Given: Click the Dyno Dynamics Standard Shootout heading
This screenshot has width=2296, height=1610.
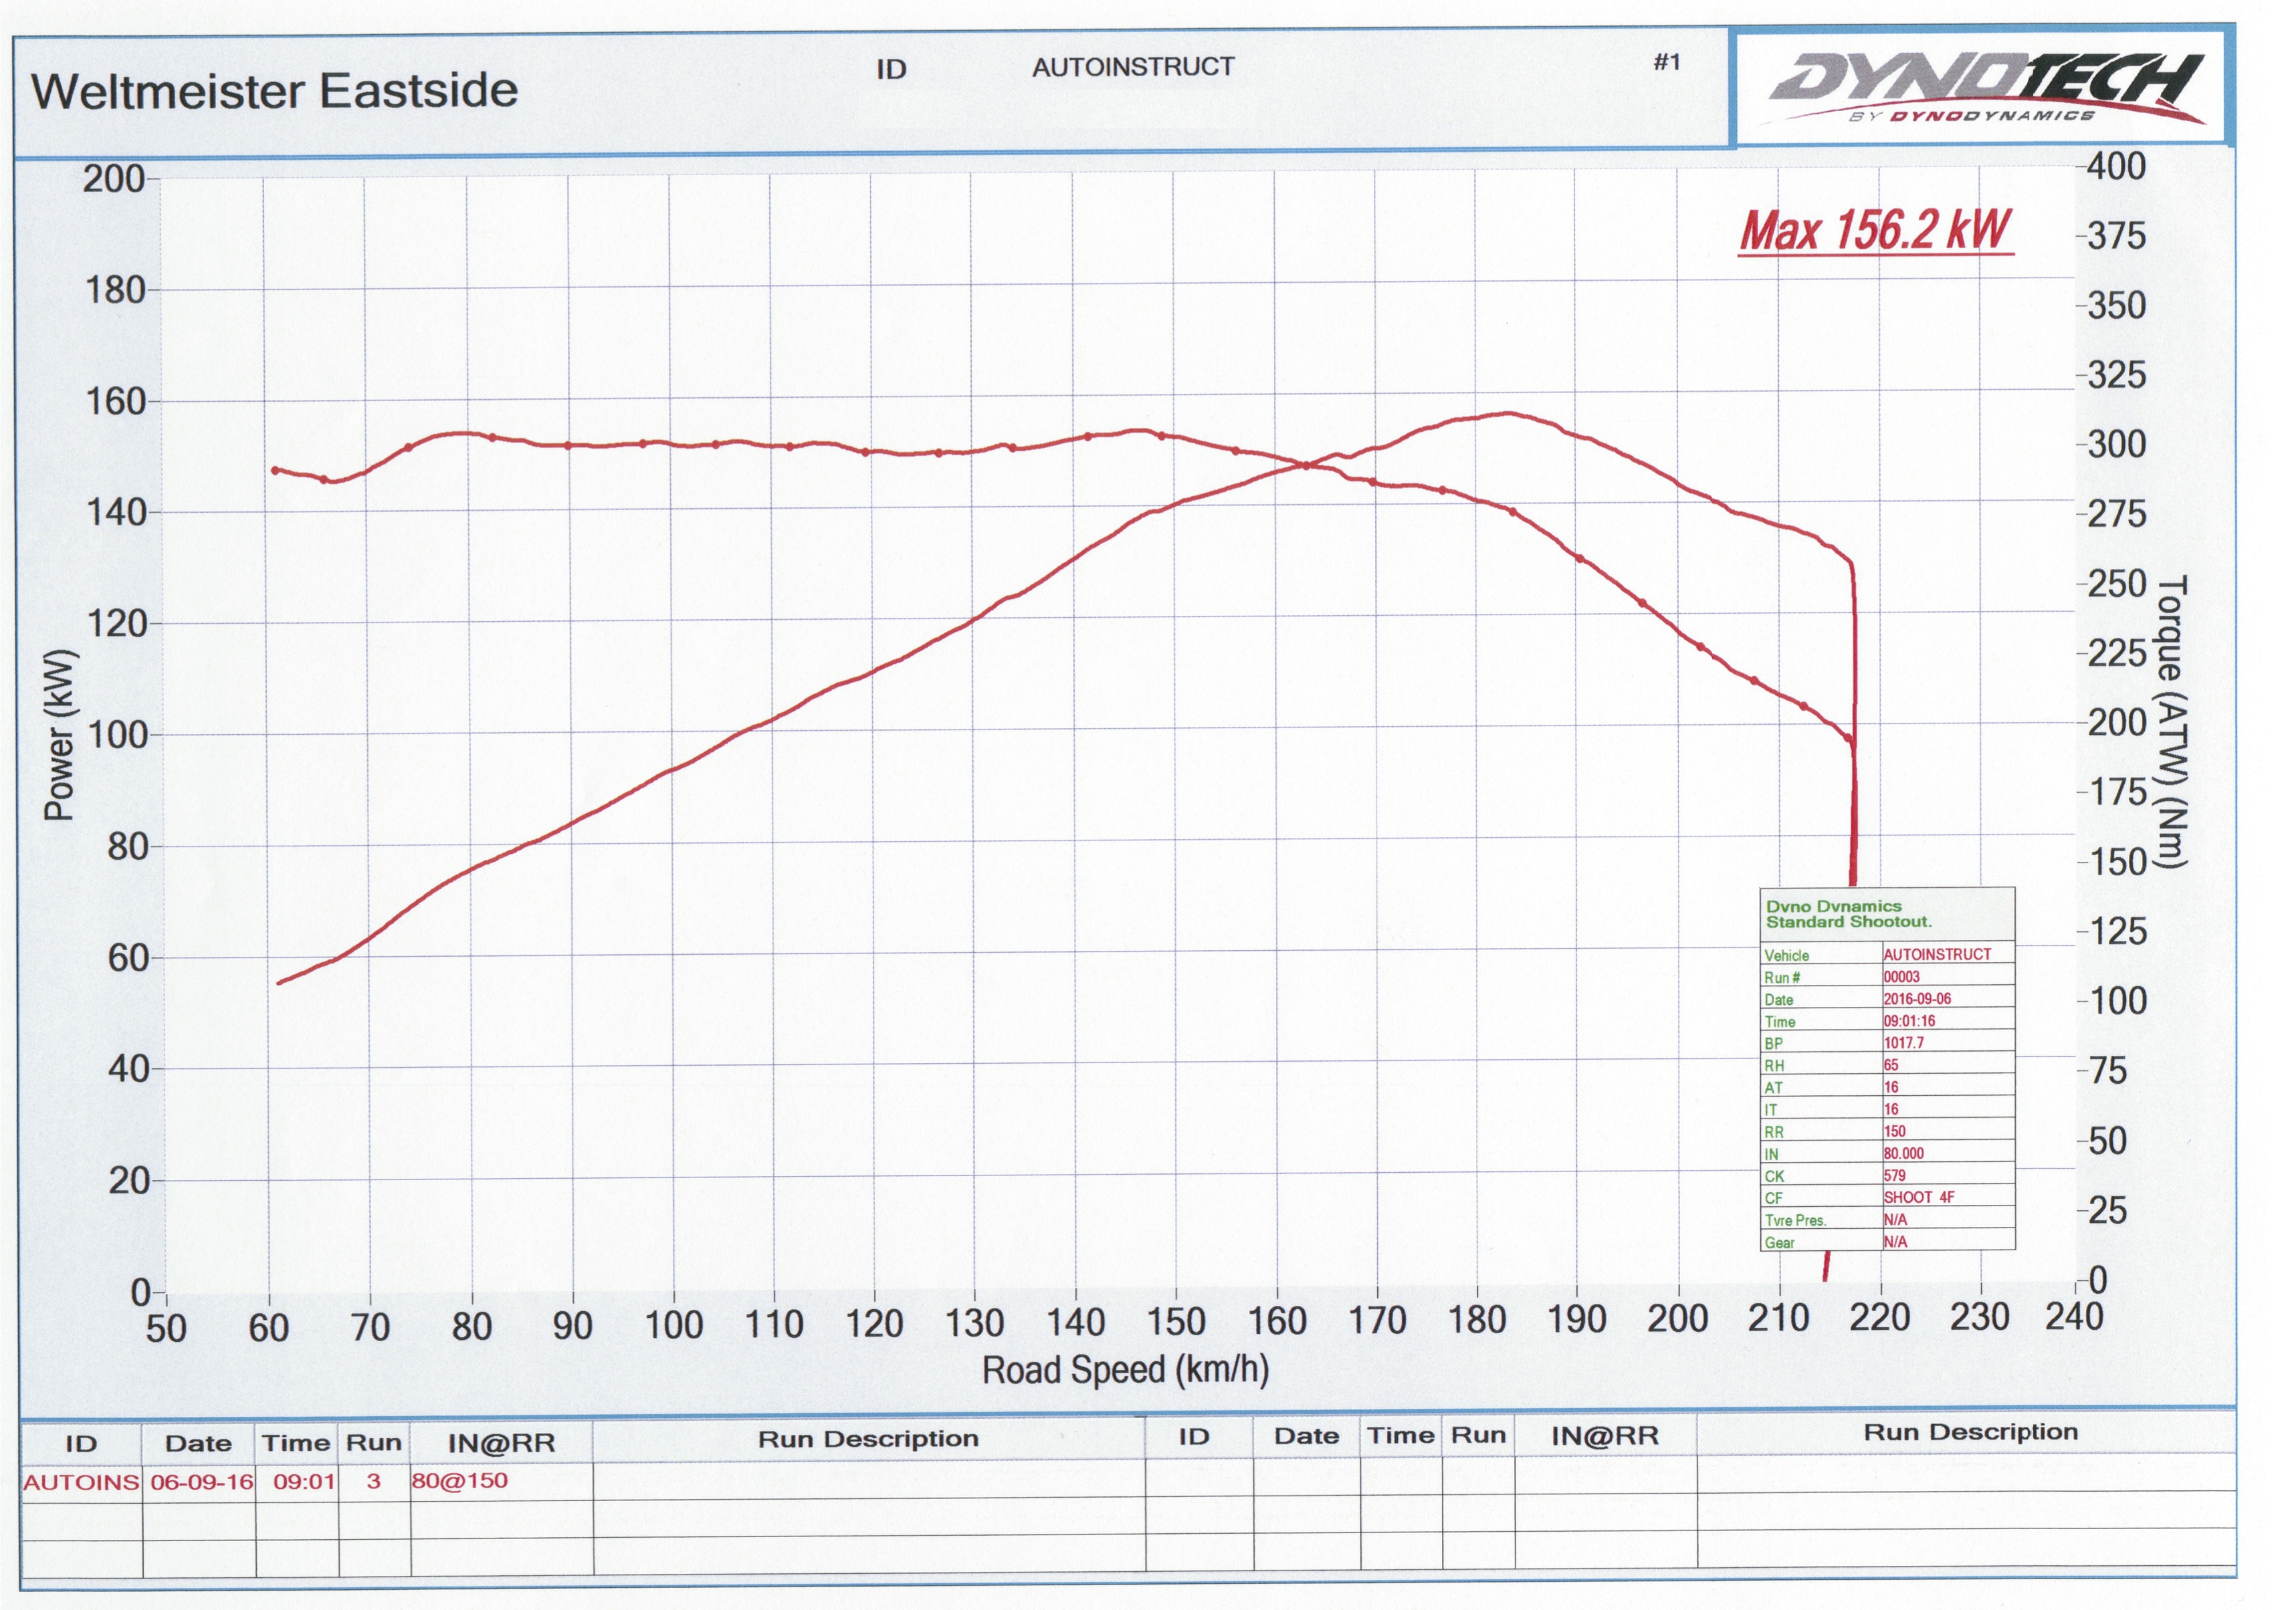Looking at the screenshot, I should (x=1849, y=914).
